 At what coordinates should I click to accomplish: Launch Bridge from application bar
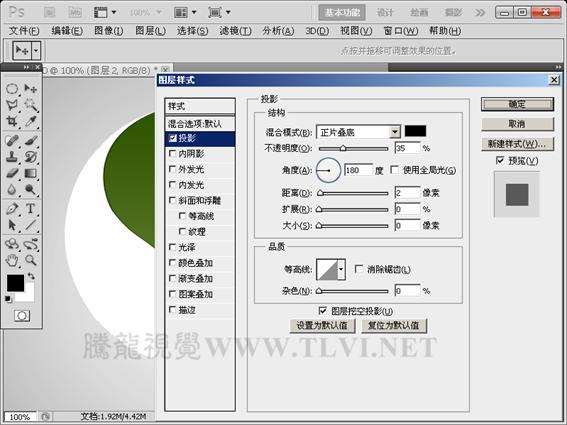(50, 12)
